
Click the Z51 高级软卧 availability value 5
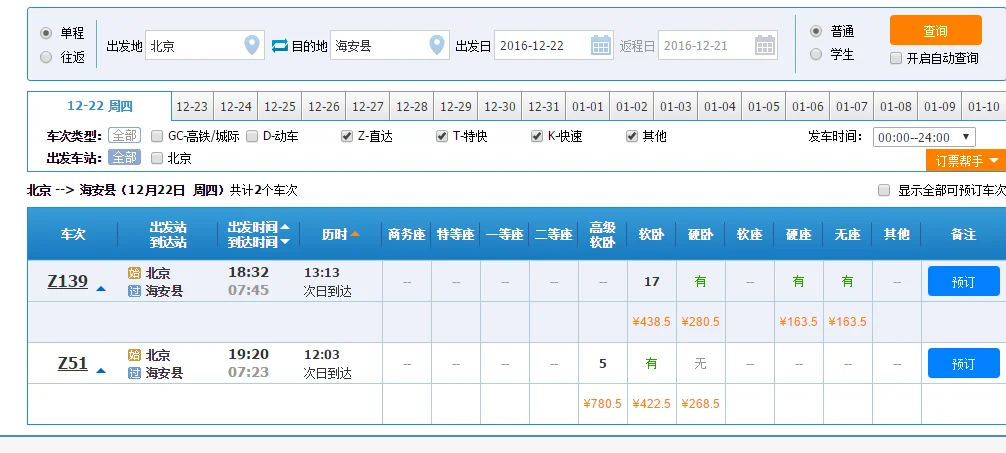click(x=602, y=363)
